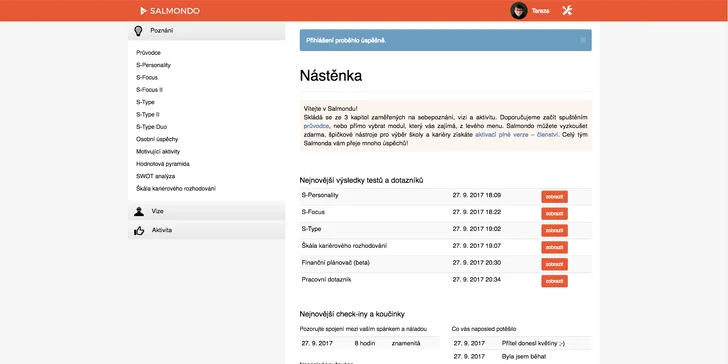Click the date 27. 9. 2017 18:09
The height and width of the screenshot is (364, 728).
pos(477,195)
